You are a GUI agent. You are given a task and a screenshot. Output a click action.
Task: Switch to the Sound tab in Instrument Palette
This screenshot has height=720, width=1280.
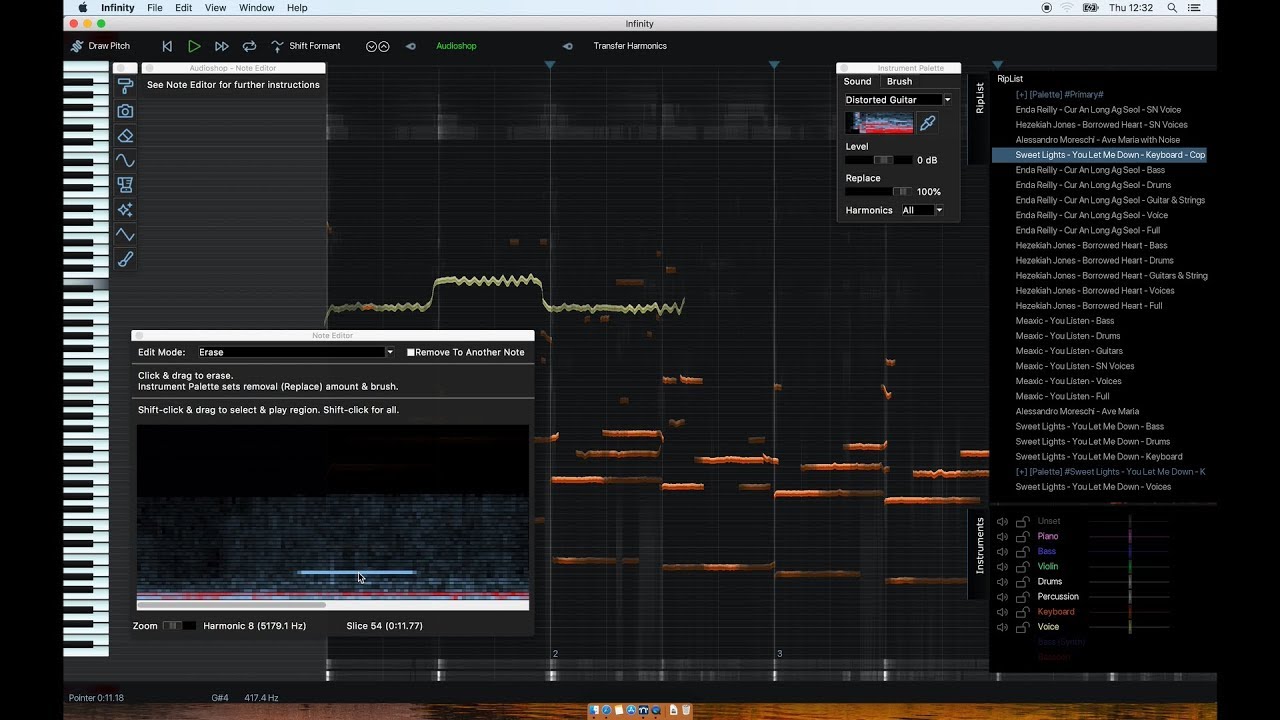click(x=857, y=82)
